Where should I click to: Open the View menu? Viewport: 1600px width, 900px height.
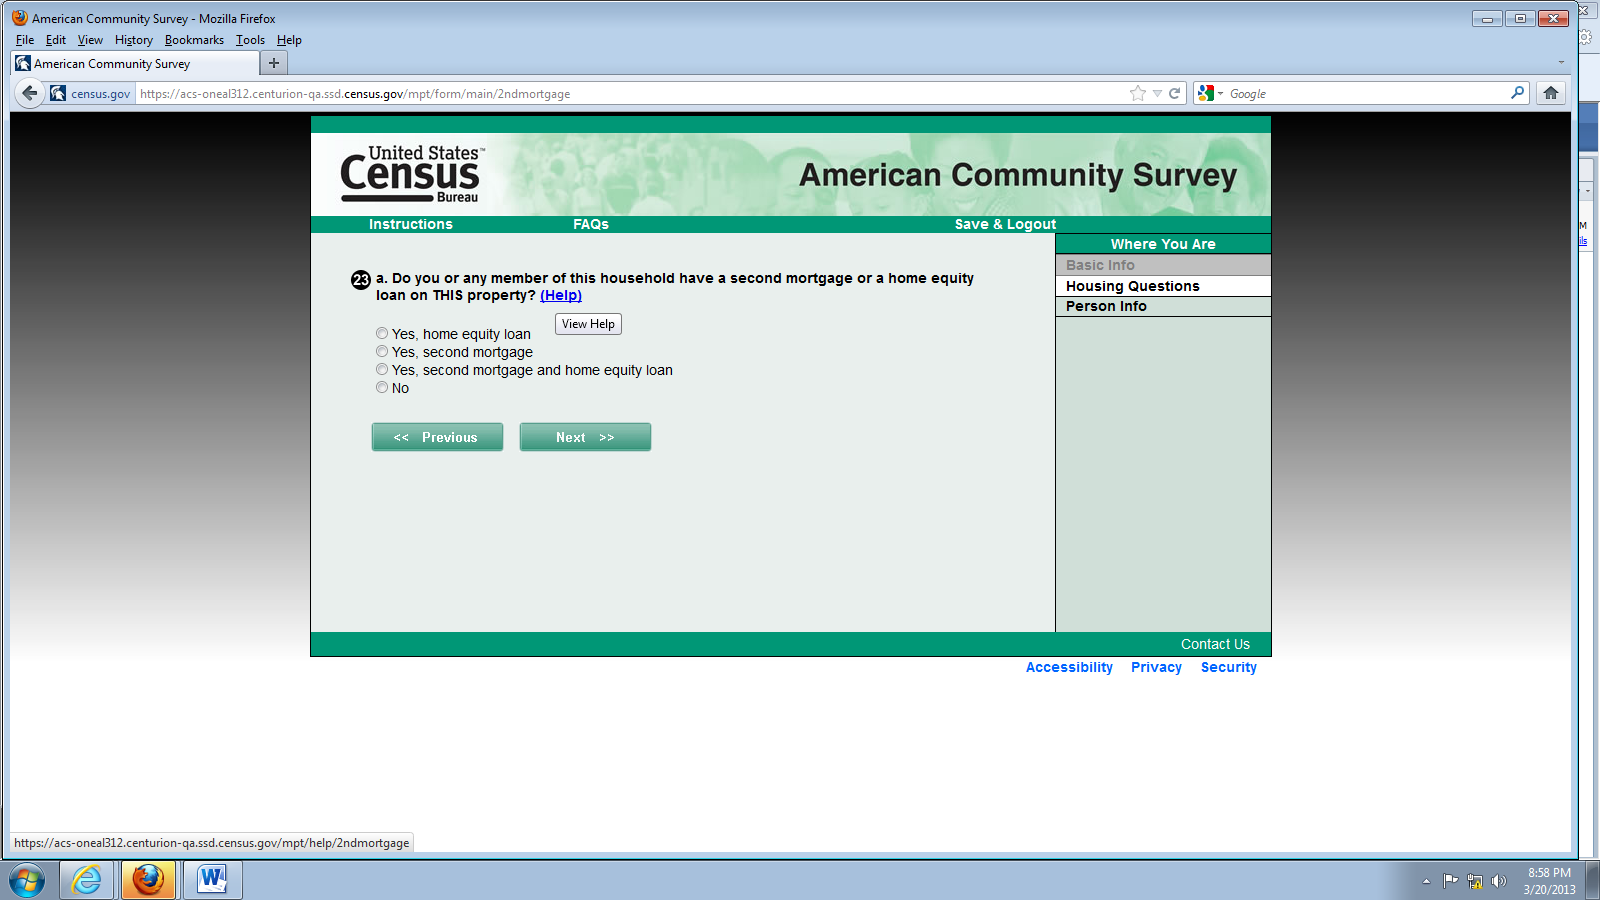pos(90,40)
